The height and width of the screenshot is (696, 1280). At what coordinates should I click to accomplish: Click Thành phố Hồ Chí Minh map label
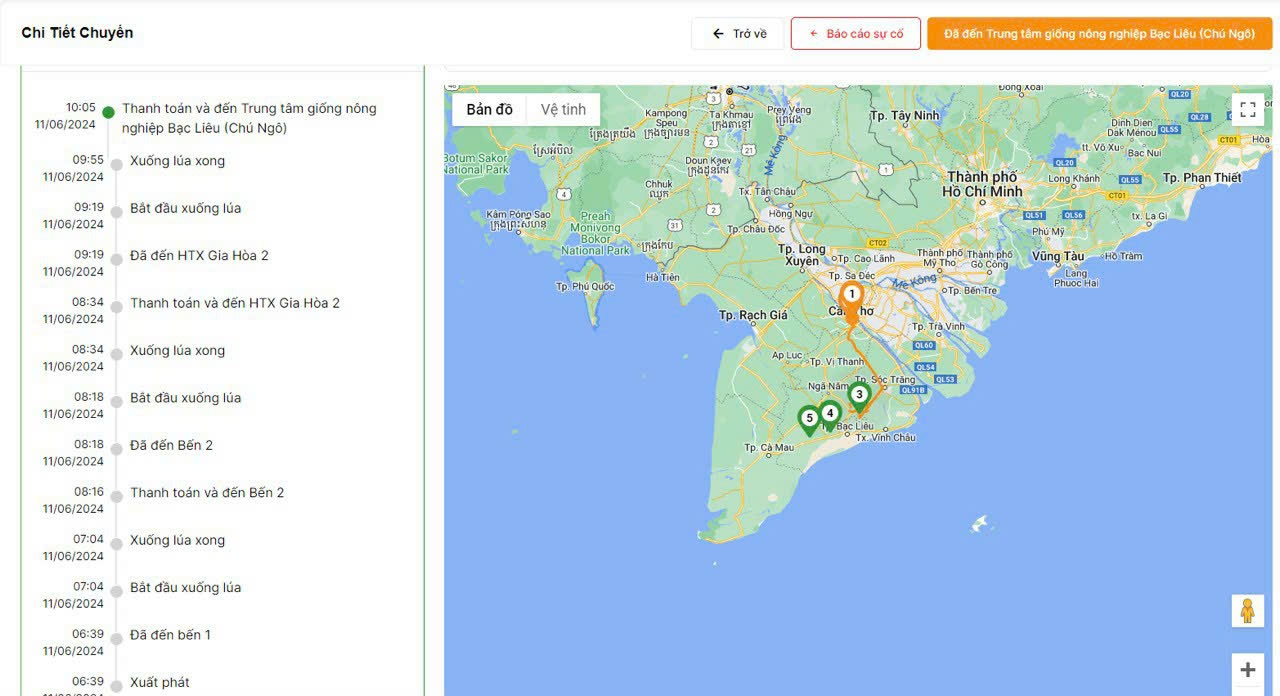click(x=984, y=184)
